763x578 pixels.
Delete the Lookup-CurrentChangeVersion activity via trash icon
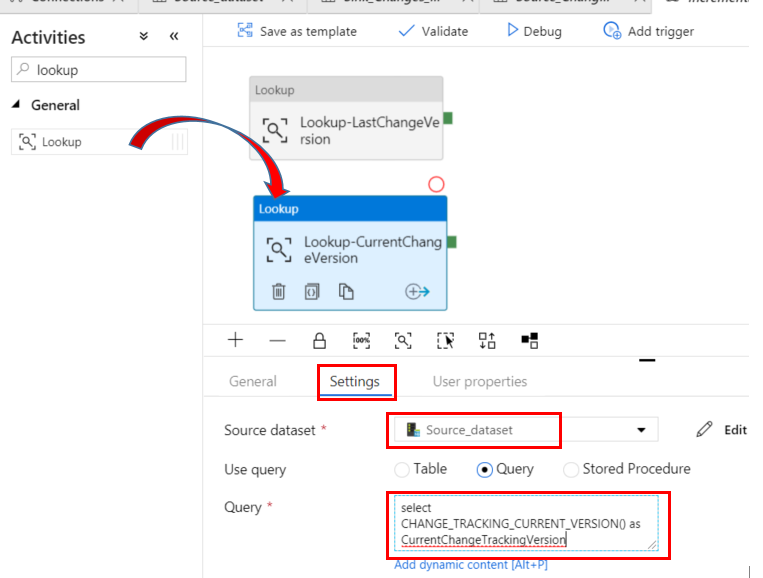pyautogui.click(x=278, y=291)
